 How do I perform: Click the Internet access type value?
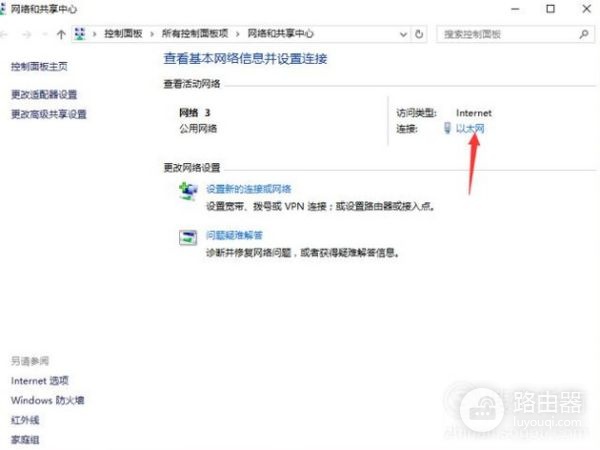click(474, 113)
